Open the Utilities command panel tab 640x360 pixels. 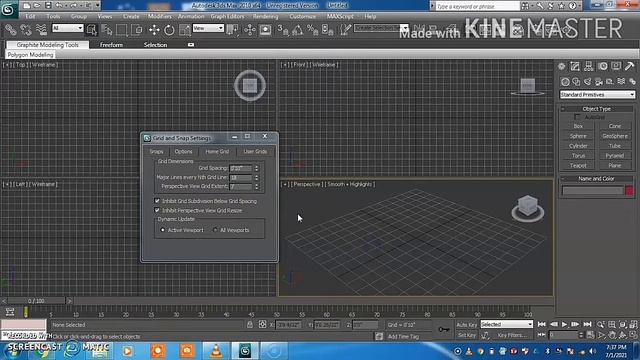click(x=629, y=66)
